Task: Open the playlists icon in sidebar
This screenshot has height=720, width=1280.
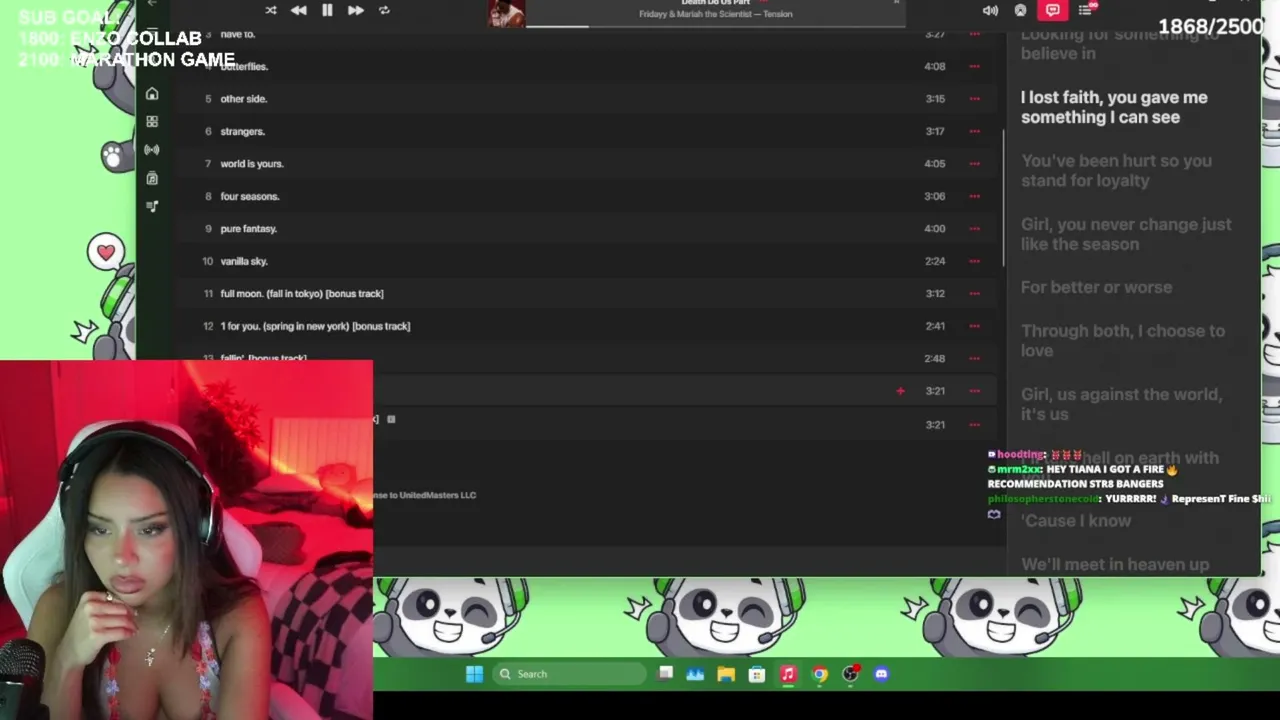Action: [152, 206]
